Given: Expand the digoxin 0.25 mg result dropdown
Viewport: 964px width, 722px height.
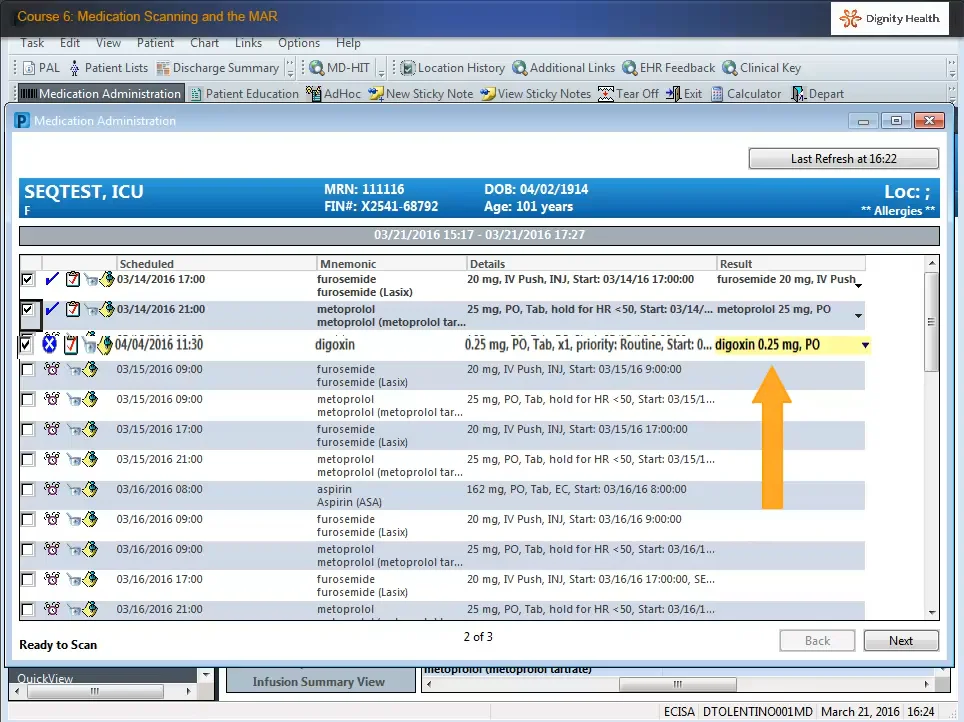Looking at the screenshot, I should 865,345.
